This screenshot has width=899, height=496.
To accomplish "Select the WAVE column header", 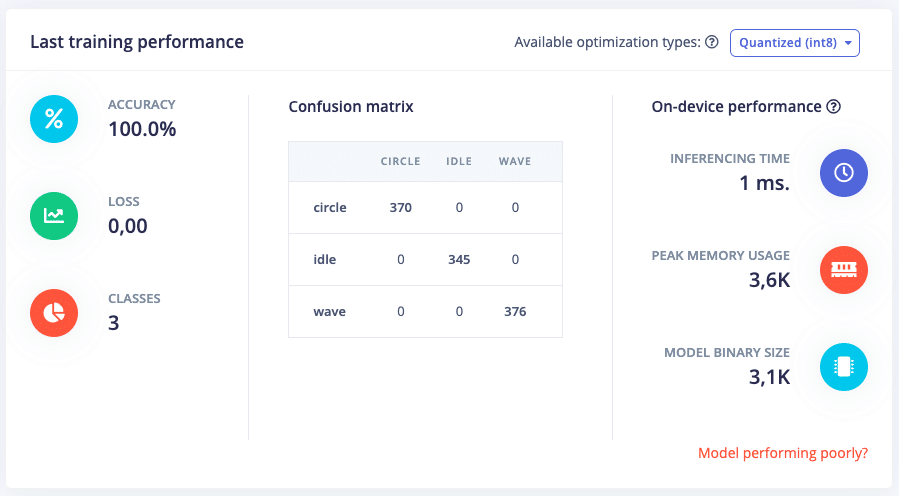I will pos(515,162).
